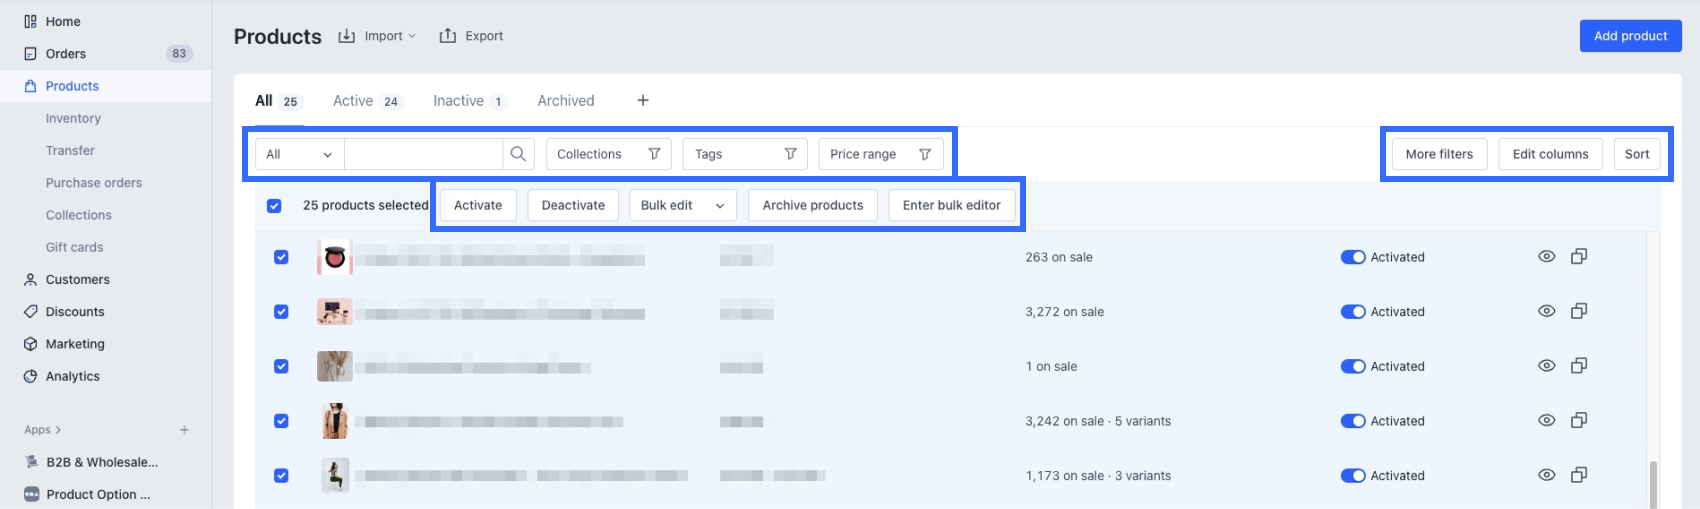The height and width of the screenshot is (509, 1700).
Task: Click the Archive products button
Action: [x=812, y=205]
